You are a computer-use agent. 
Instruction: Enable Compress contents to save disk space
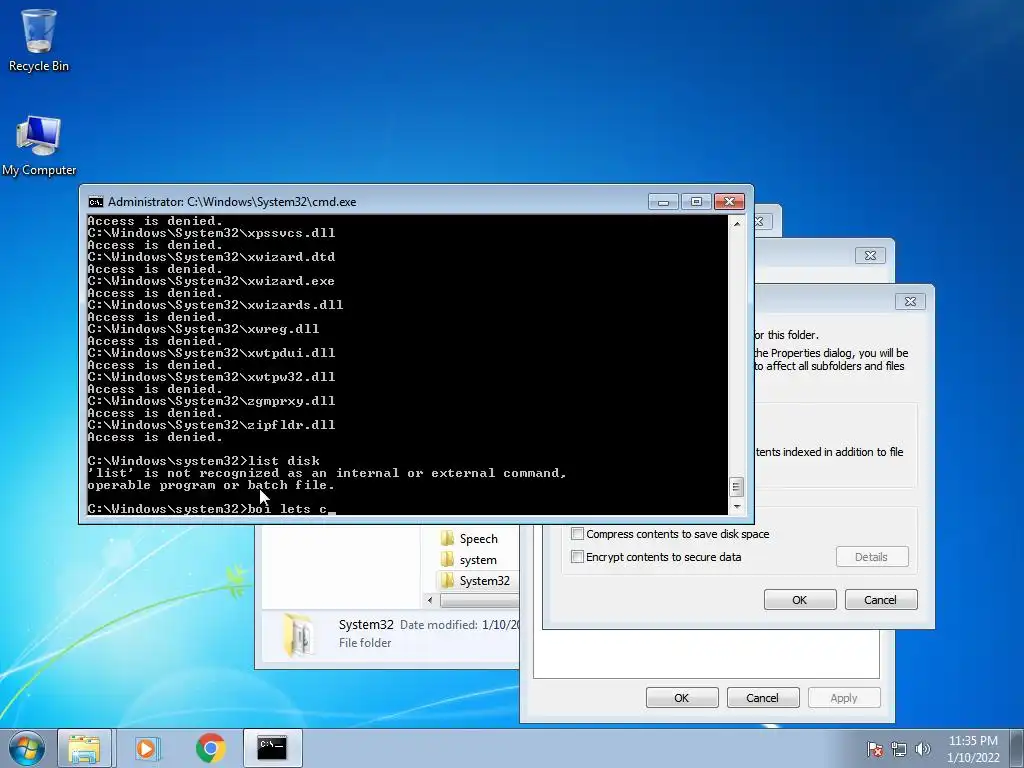pos(577,534)
